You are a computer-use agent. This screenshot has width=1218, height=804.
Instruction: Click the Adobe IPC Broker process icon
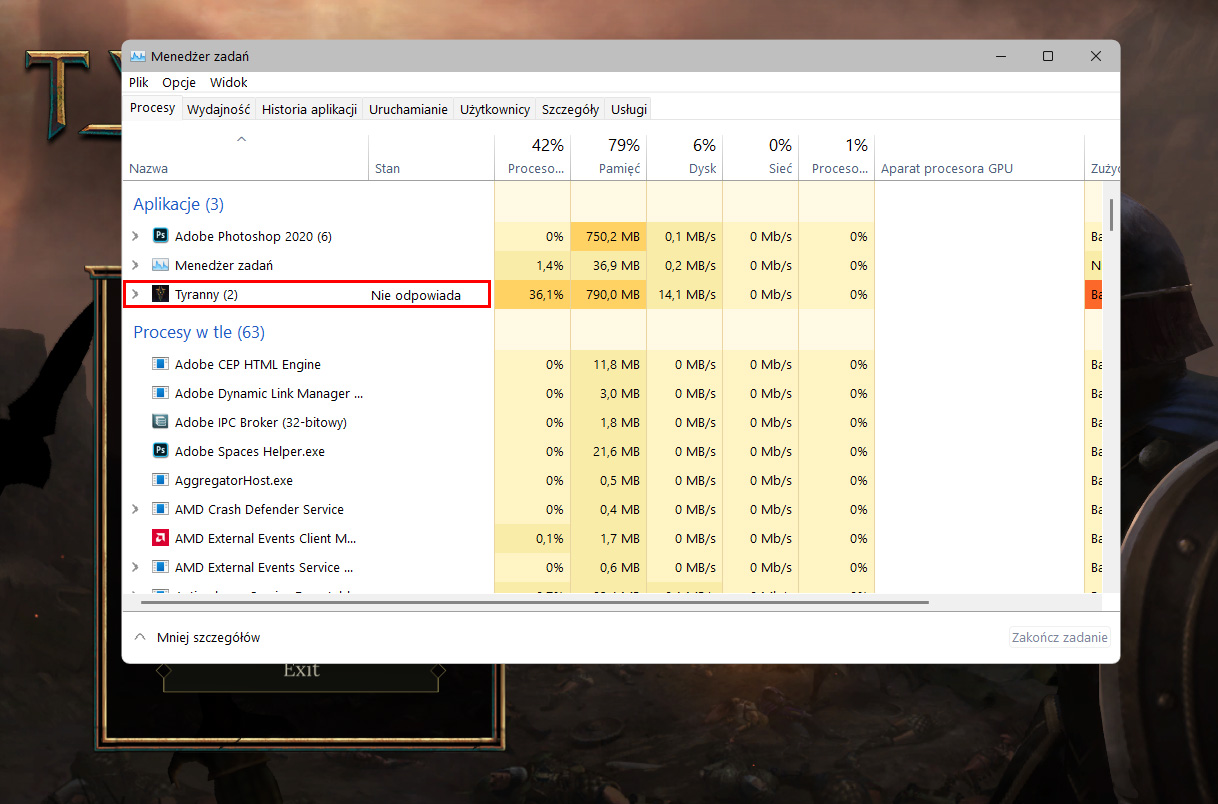[x=160, y=422]
